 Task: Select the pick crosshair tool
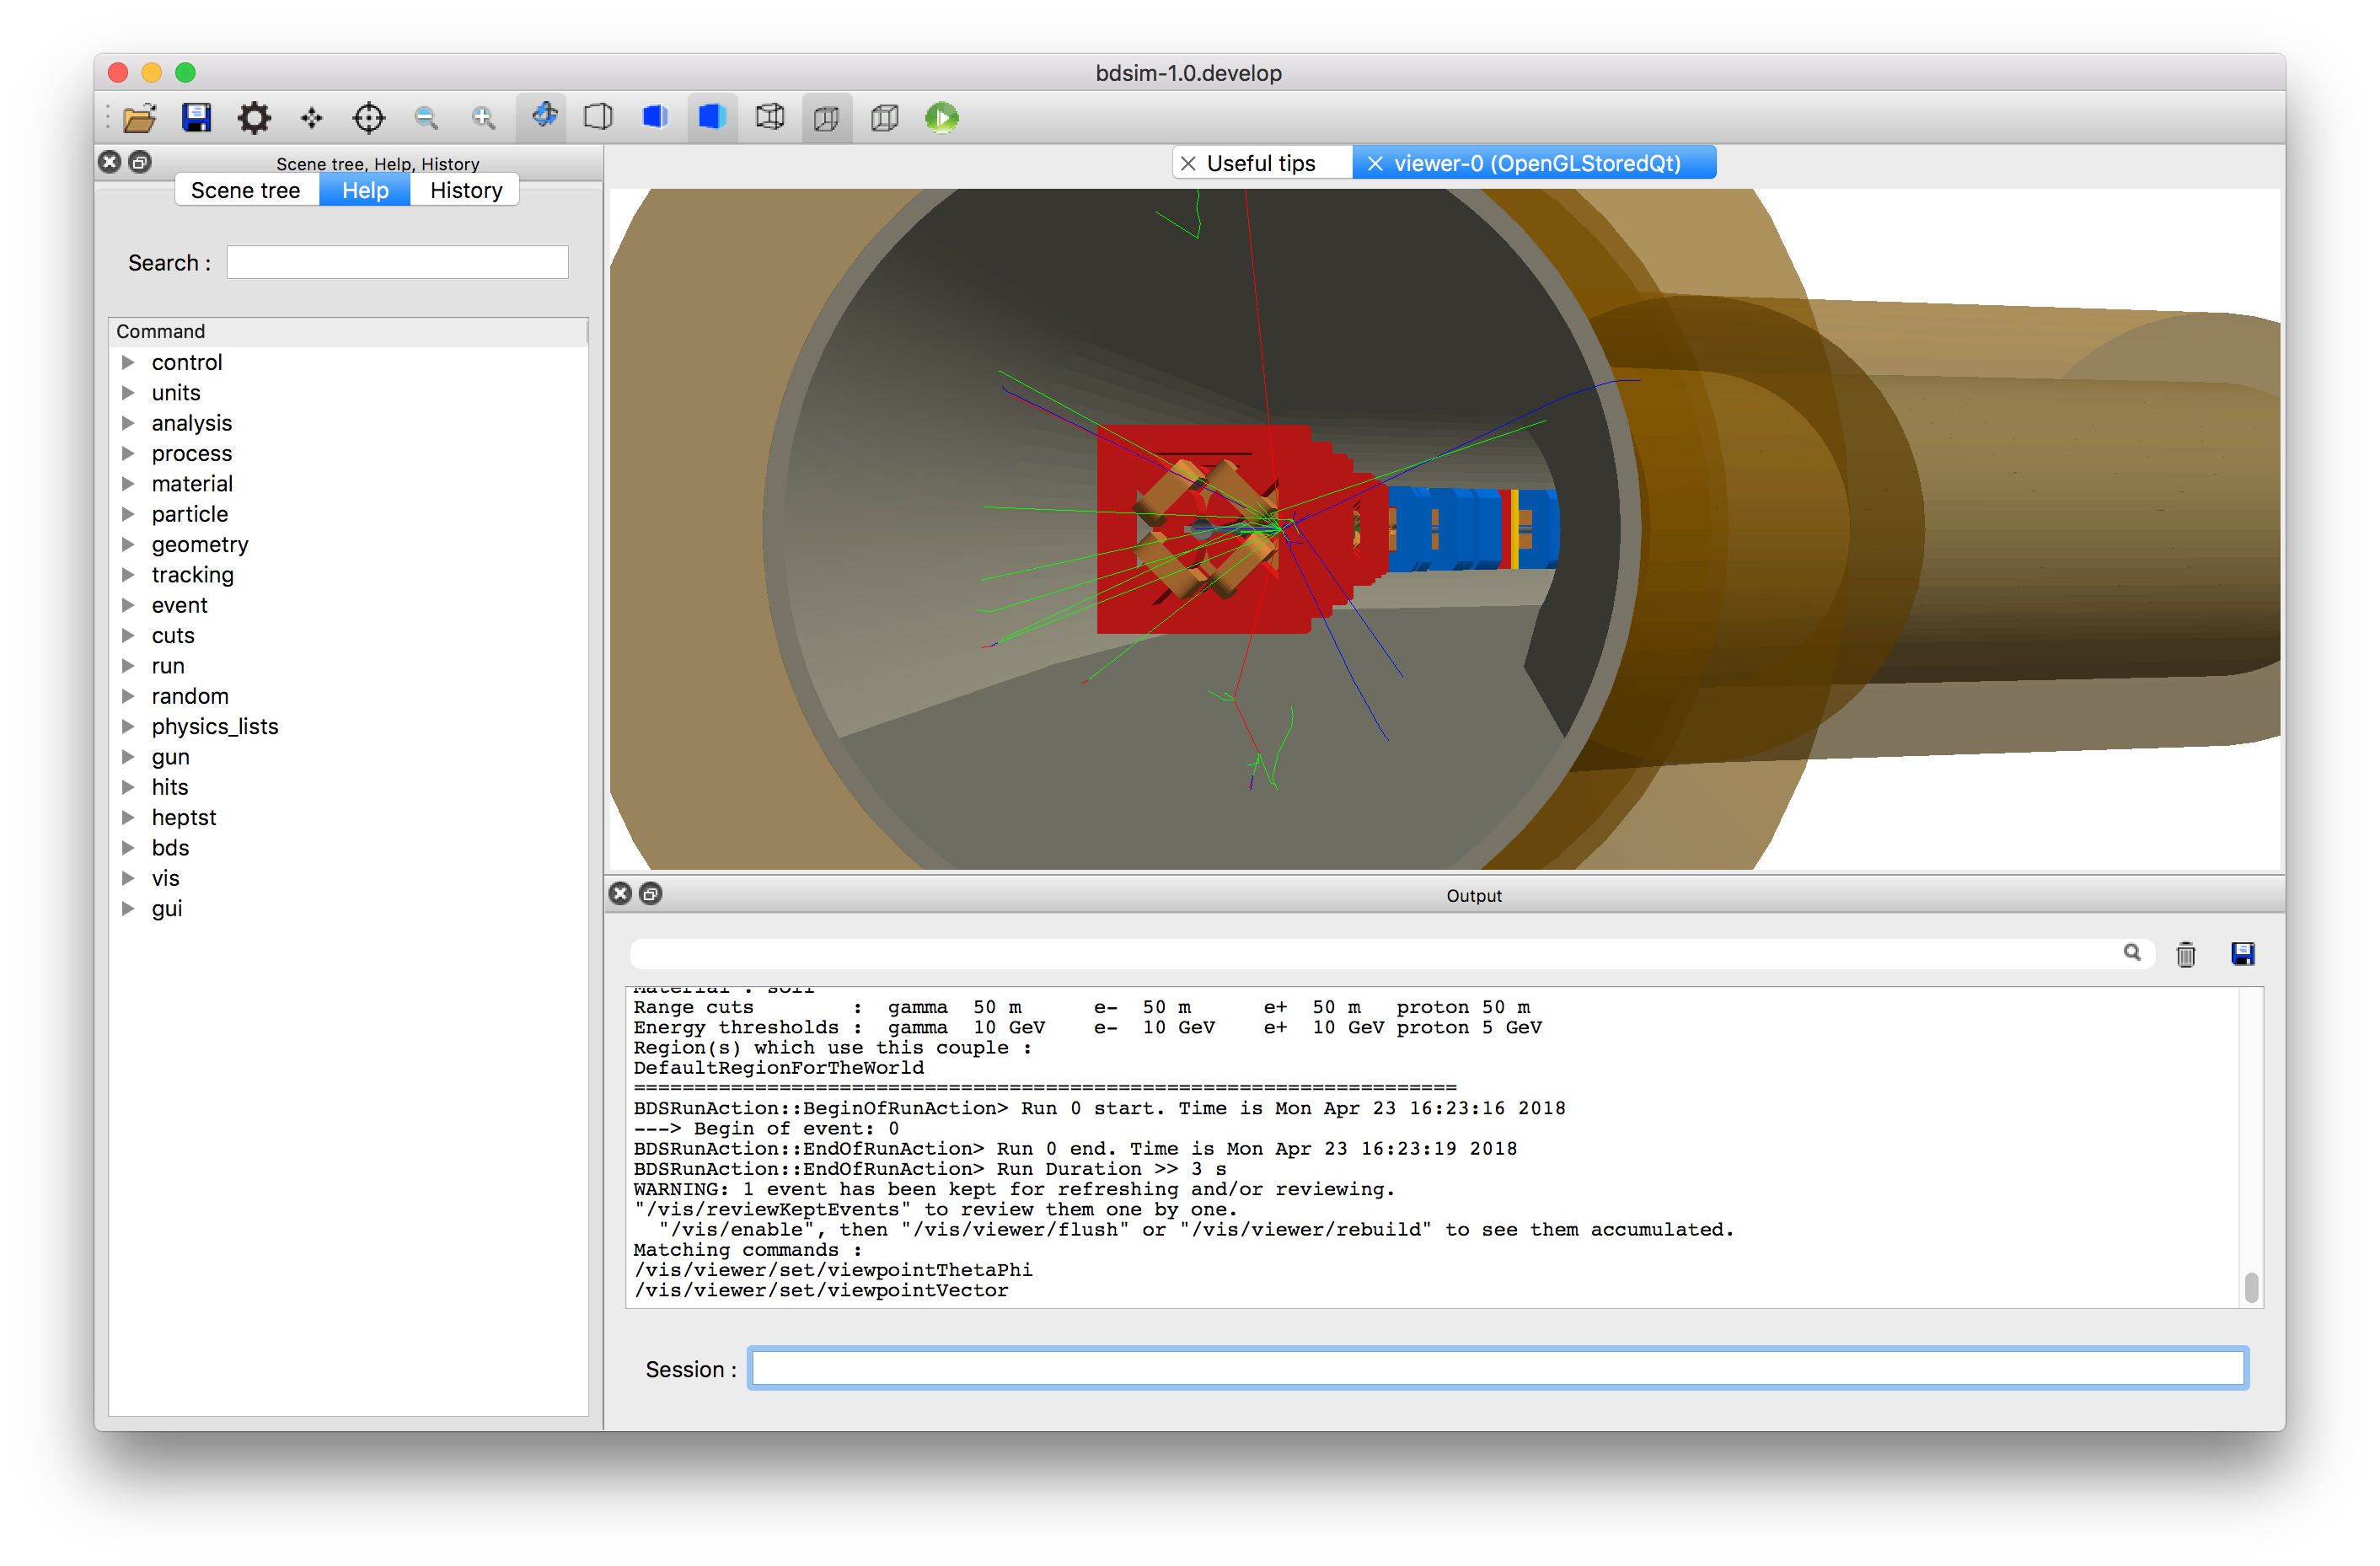tap(368, 118)
